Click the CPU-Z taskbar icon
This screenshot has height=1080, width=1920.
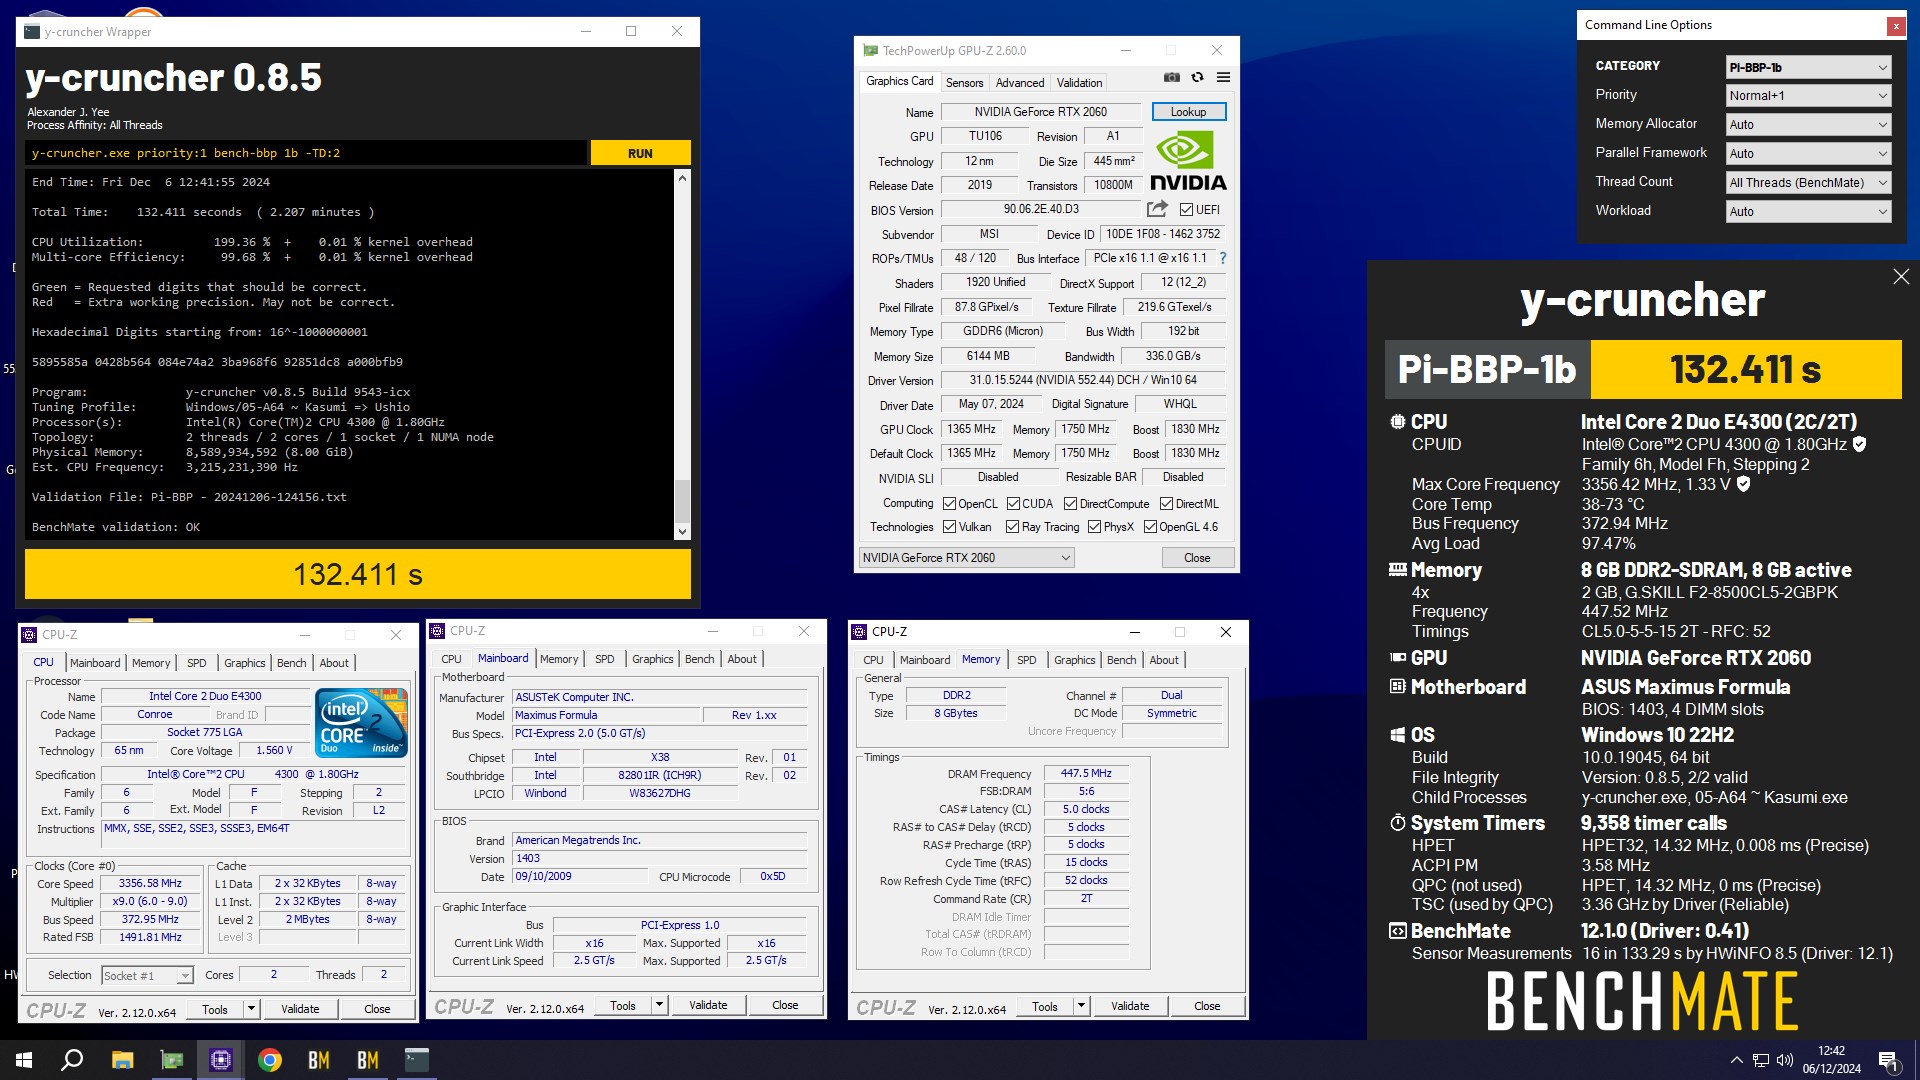(221, 1060)
